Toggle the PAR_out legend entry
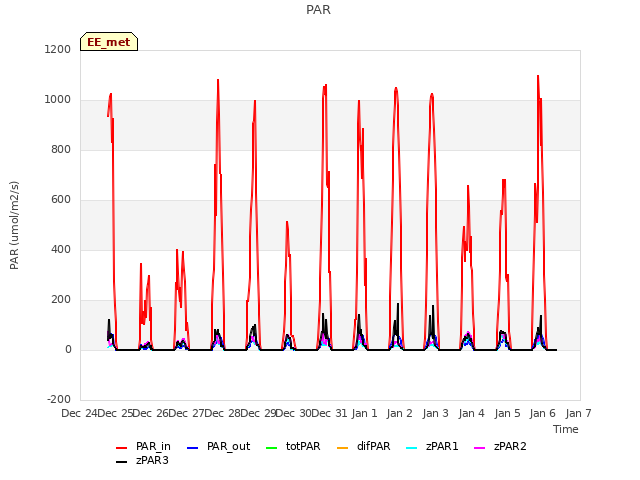 coord(218,447)
